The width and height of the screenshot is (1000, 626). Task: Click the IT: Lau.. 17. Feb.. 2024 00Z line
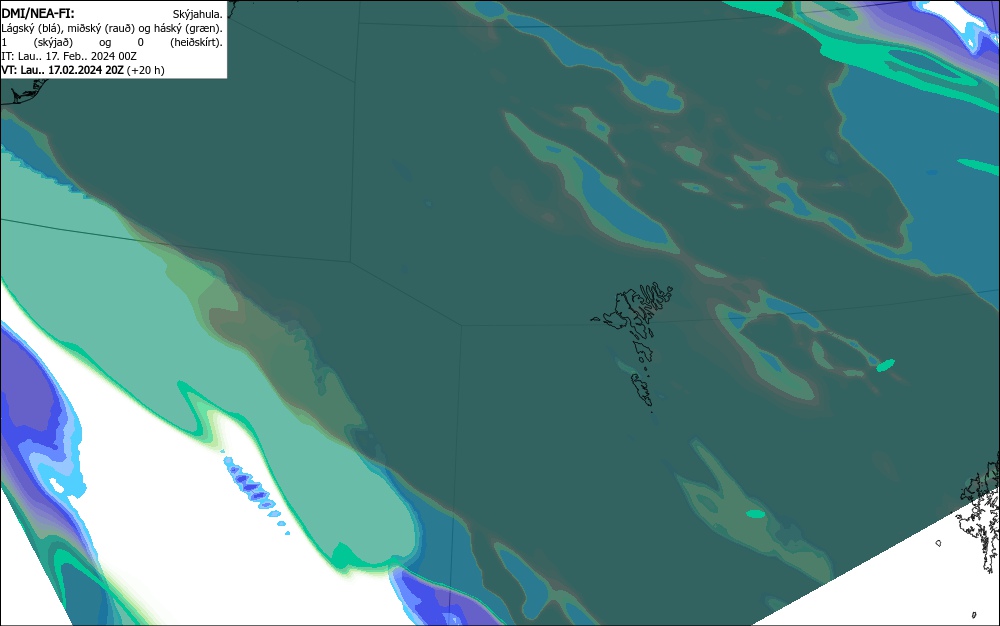click(69, 56)
